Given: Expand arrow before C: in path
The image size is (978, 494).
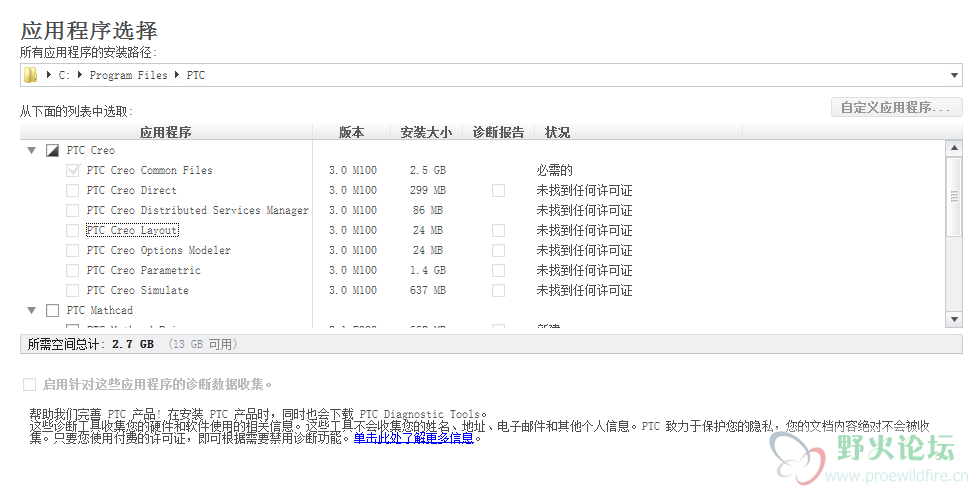Looking at the screenshot, I should pos(49,75).
